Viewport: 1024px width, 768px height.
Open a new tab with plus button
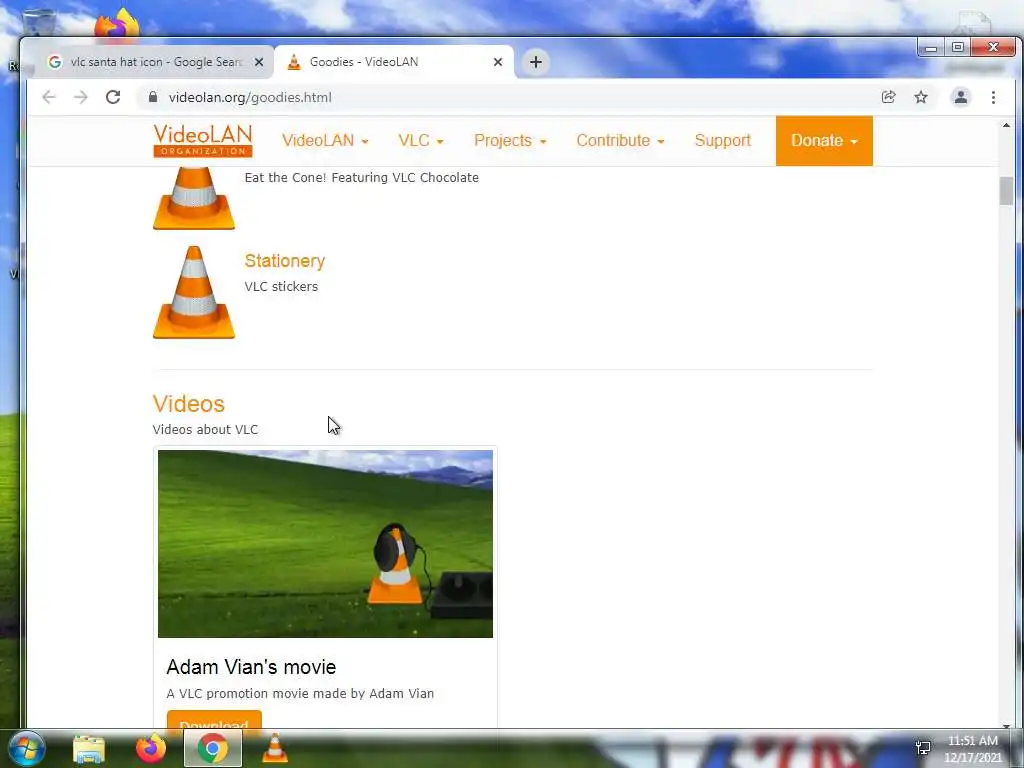536,62
